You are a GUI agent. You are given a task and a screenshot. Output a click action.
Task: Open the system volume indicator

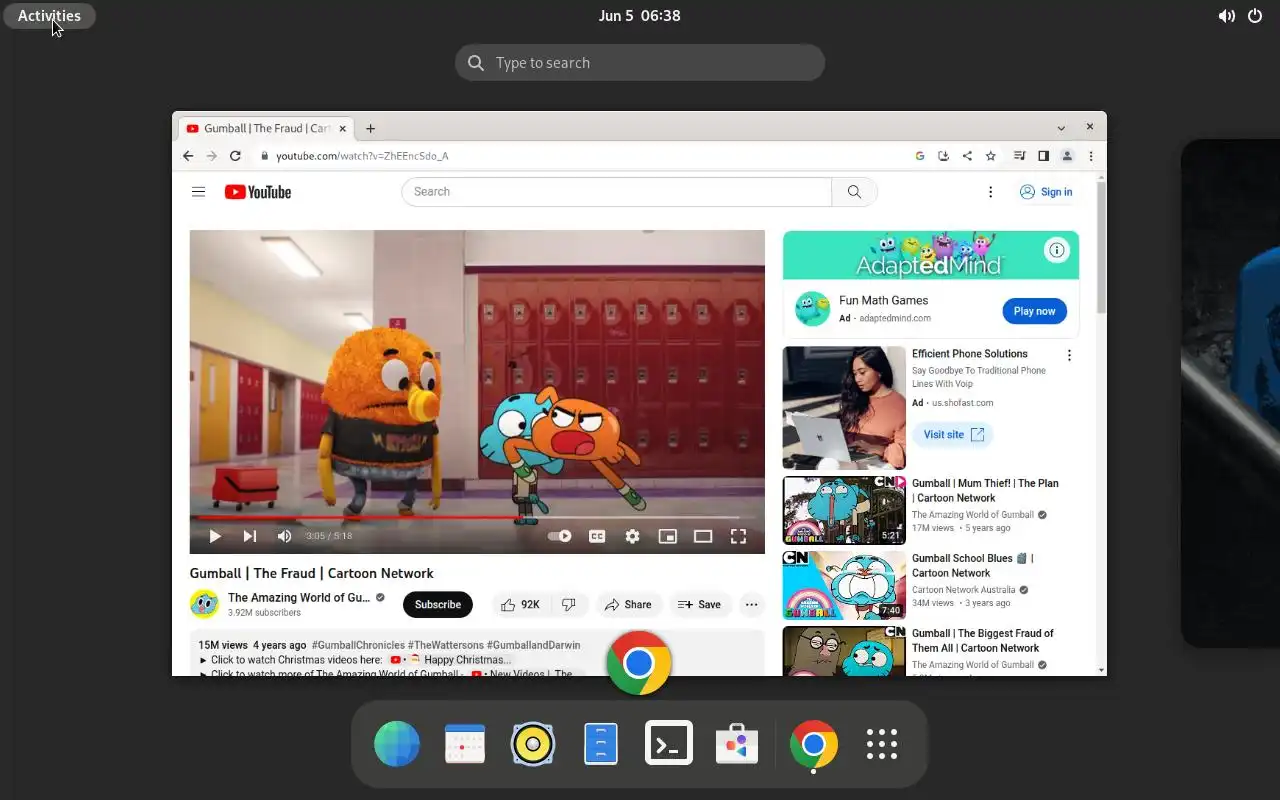point(1226,16)
